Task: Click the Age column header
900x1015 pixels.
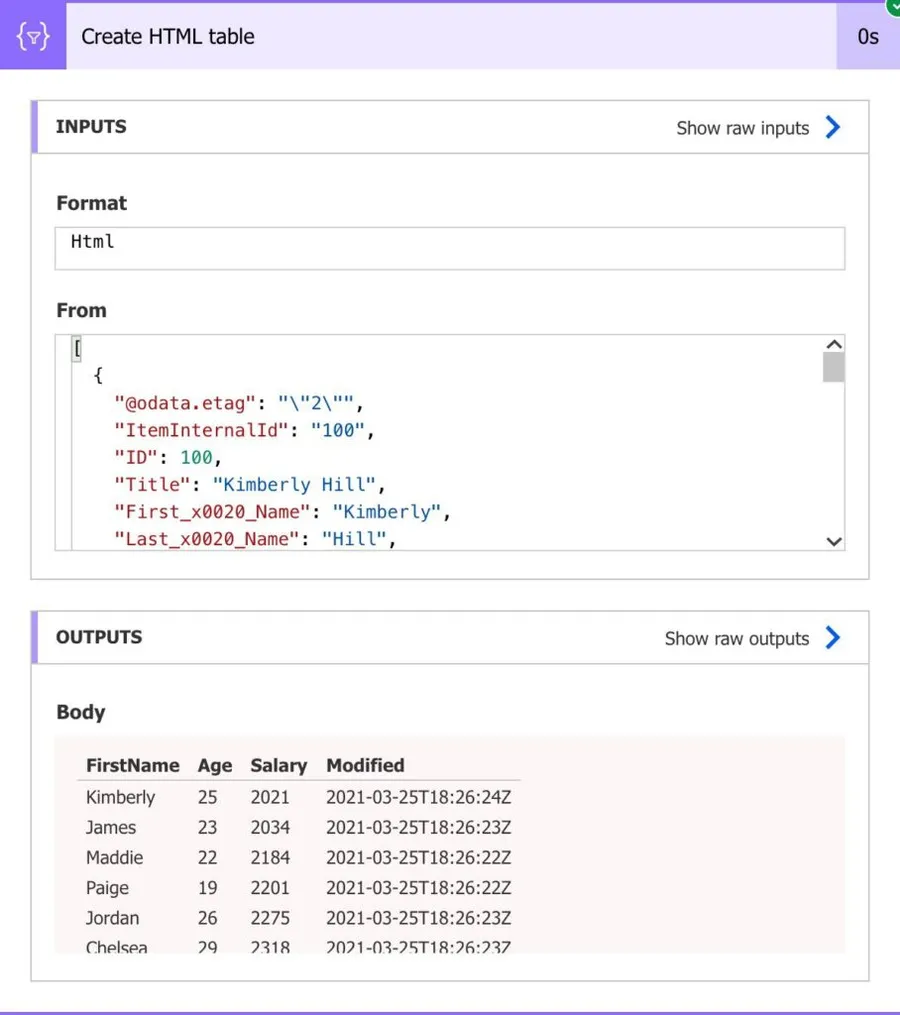Action: (214, 765)
